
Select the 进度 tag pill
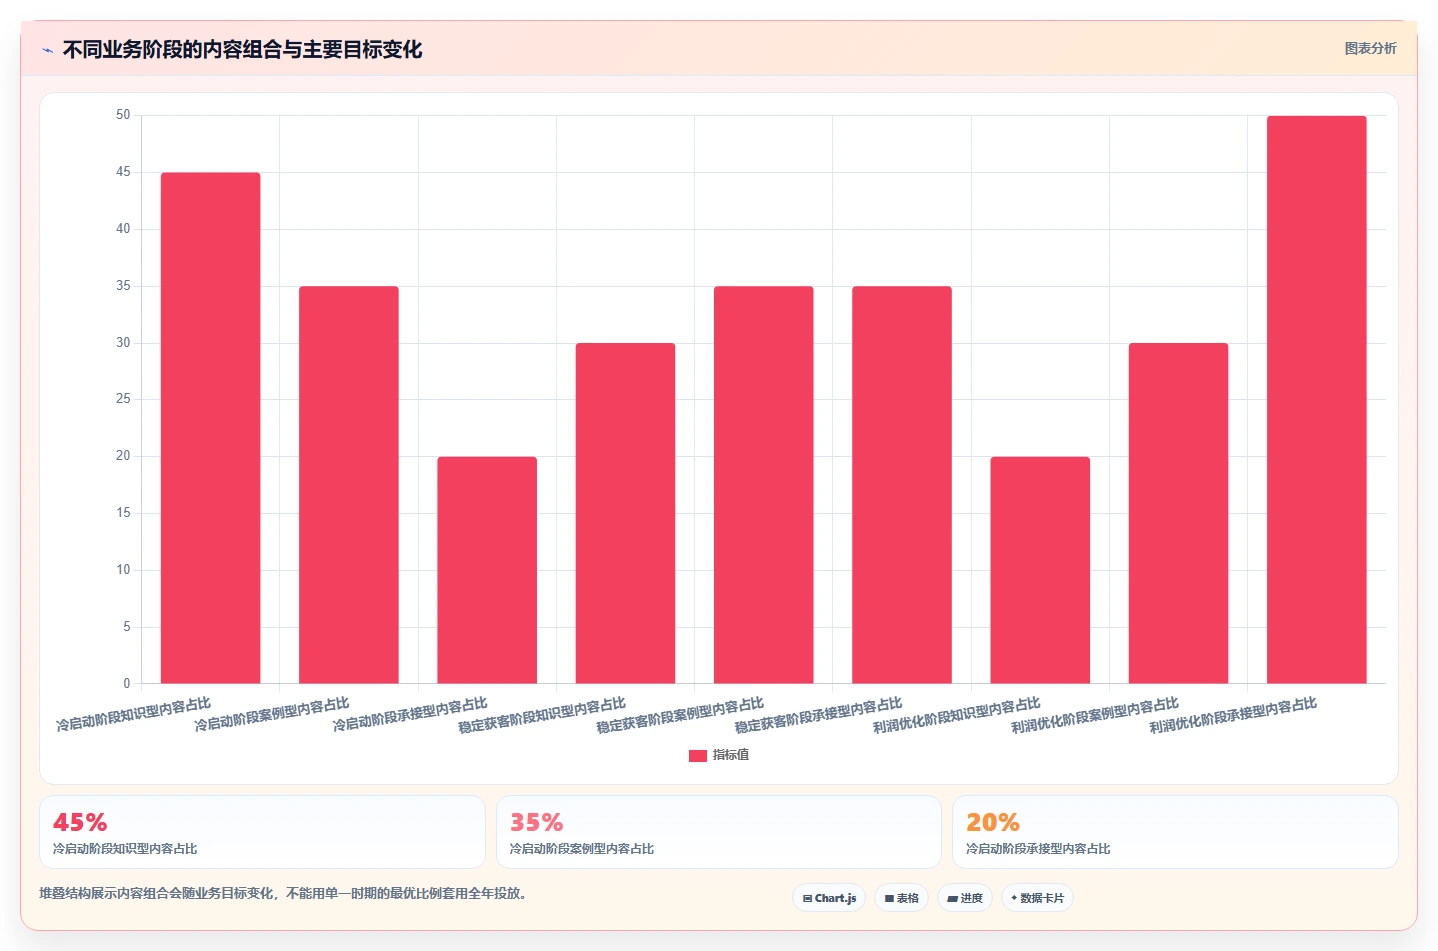[x=965, y=898]
